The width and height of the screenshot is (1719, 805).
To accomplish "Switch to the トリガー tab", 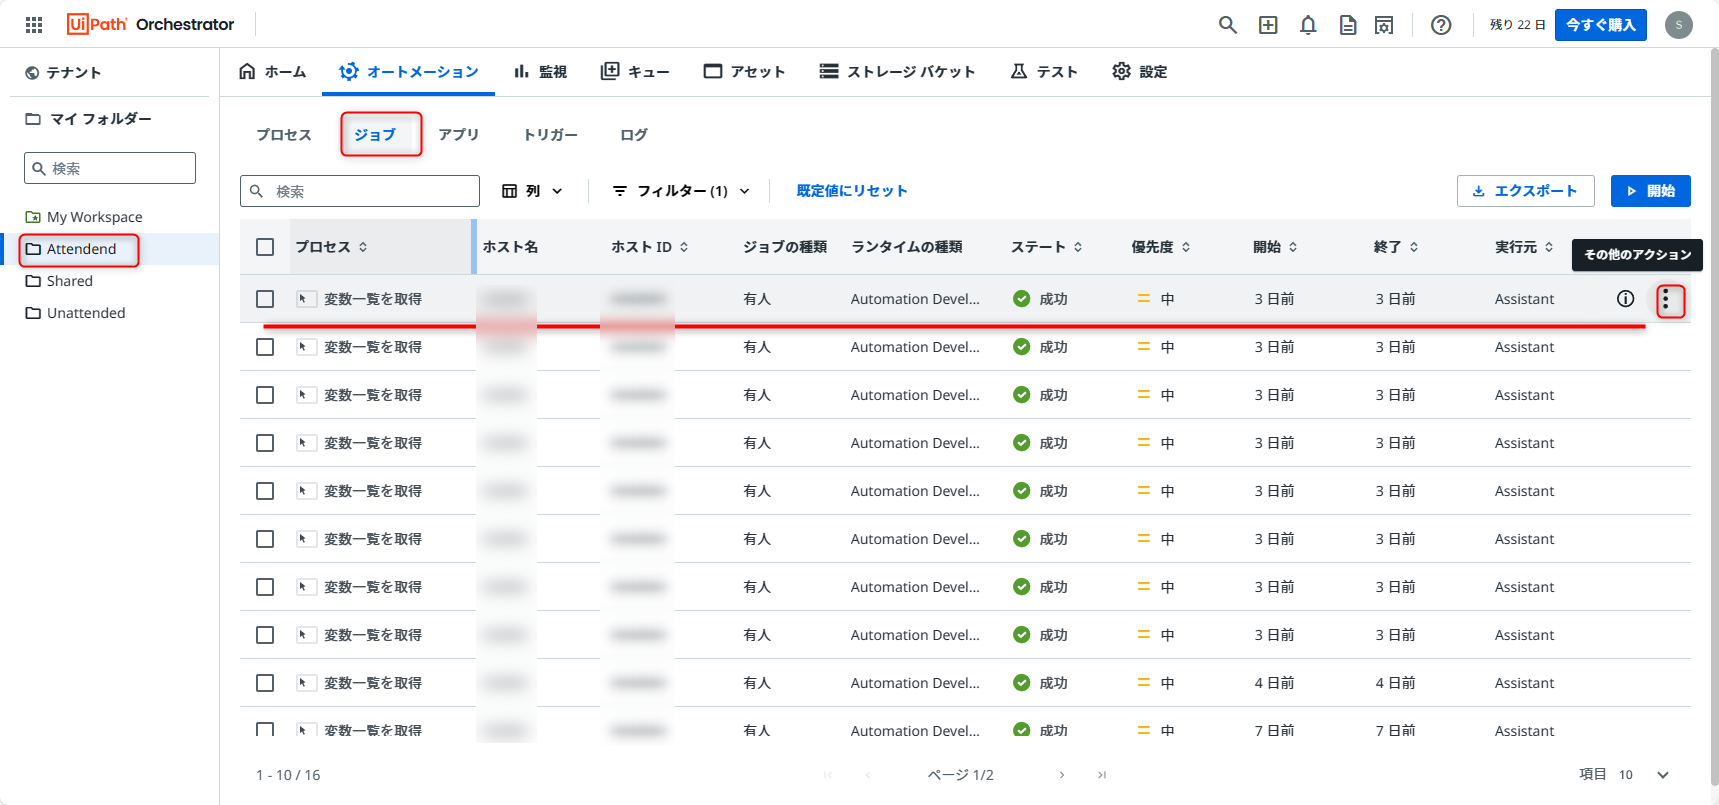I will [x=550, y=135].
